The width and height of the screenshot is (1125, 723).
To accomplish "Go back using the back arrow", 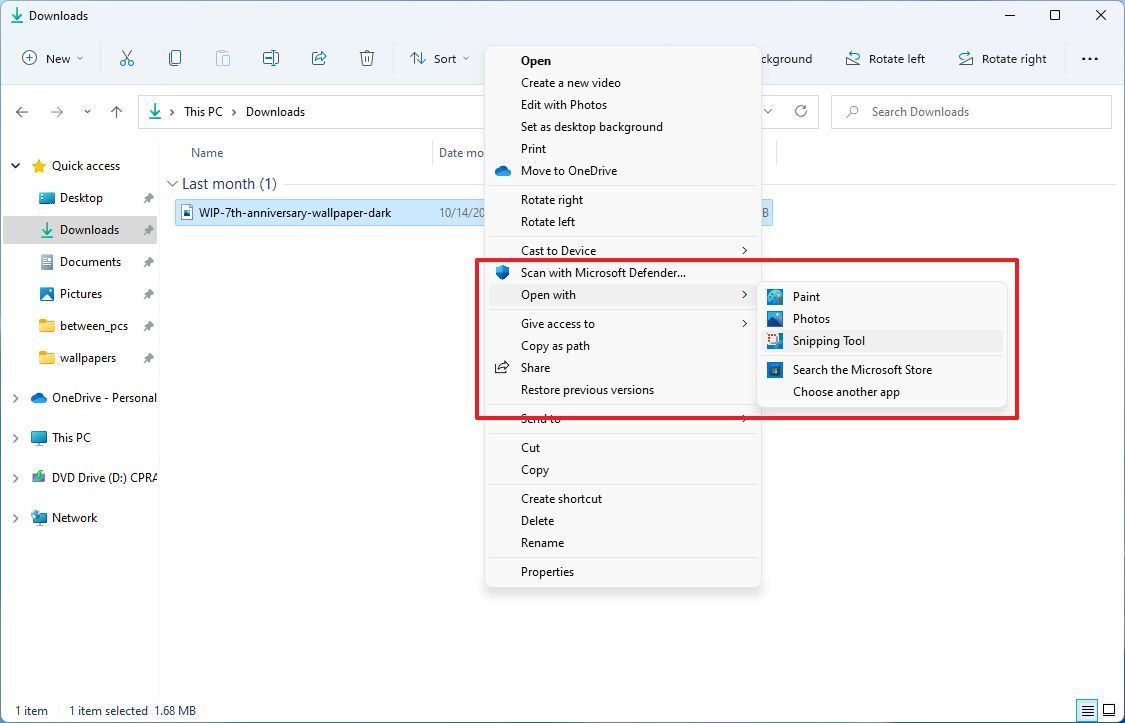I will (22, 111).
